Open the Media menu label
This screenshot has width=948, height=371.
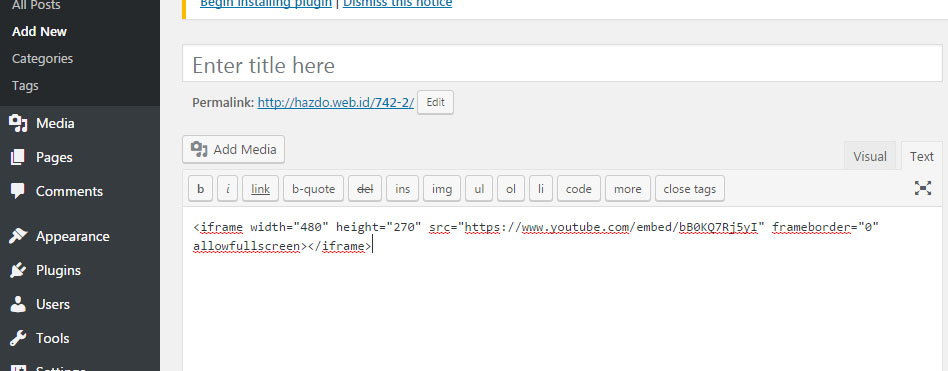tap(55, 123)
